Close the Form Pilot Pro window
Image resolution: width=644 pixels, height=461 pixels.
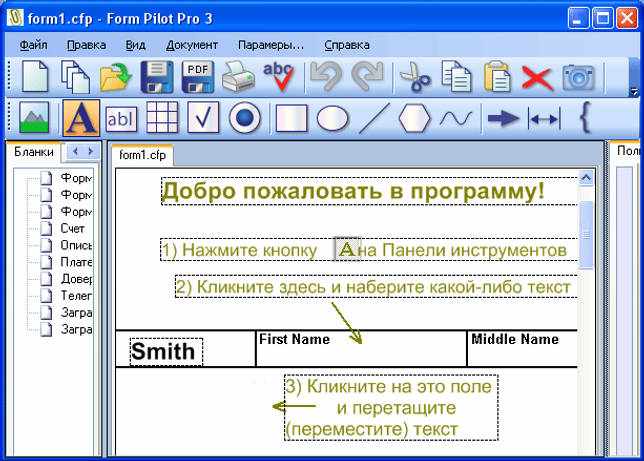(627, 18)
